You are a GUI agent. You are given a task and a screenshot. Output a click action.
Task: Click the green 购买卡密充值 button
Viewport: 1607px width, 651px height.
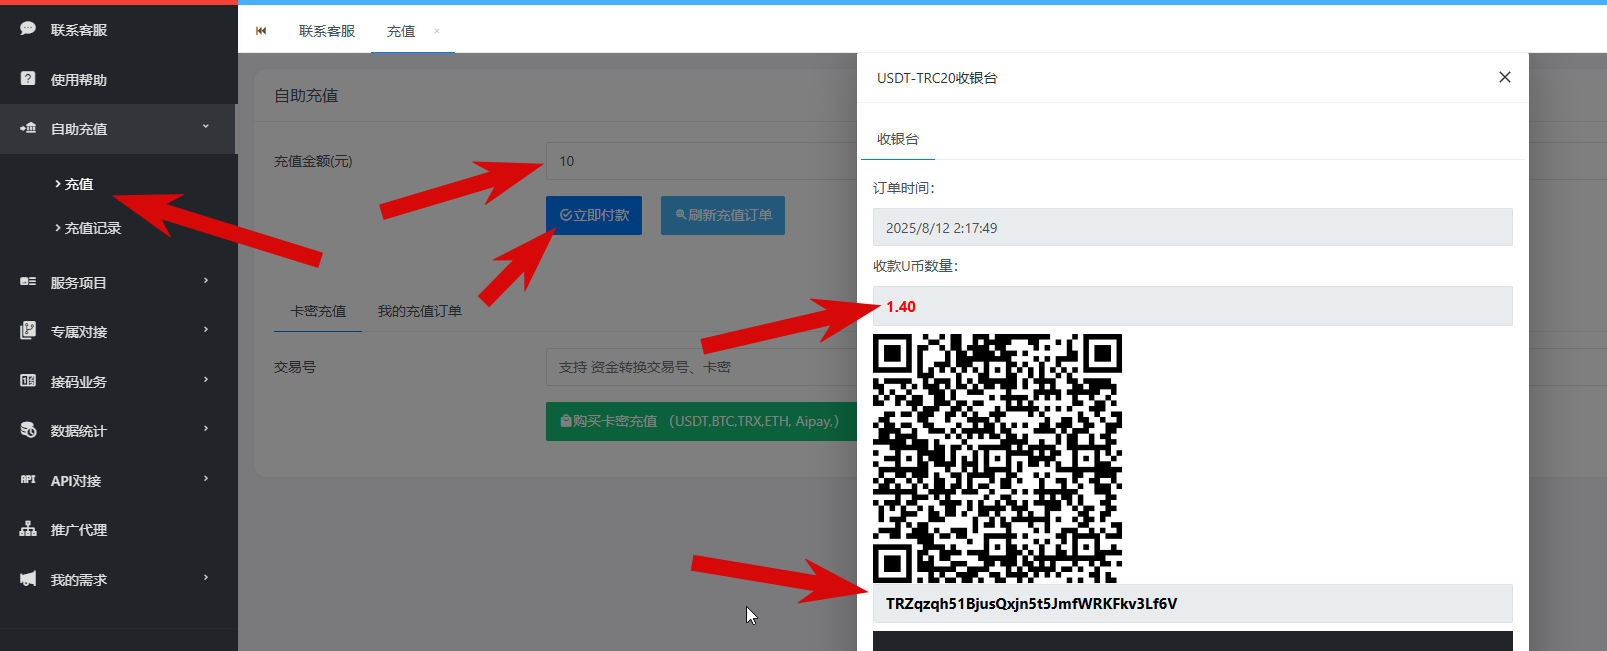tap(700, 421)
